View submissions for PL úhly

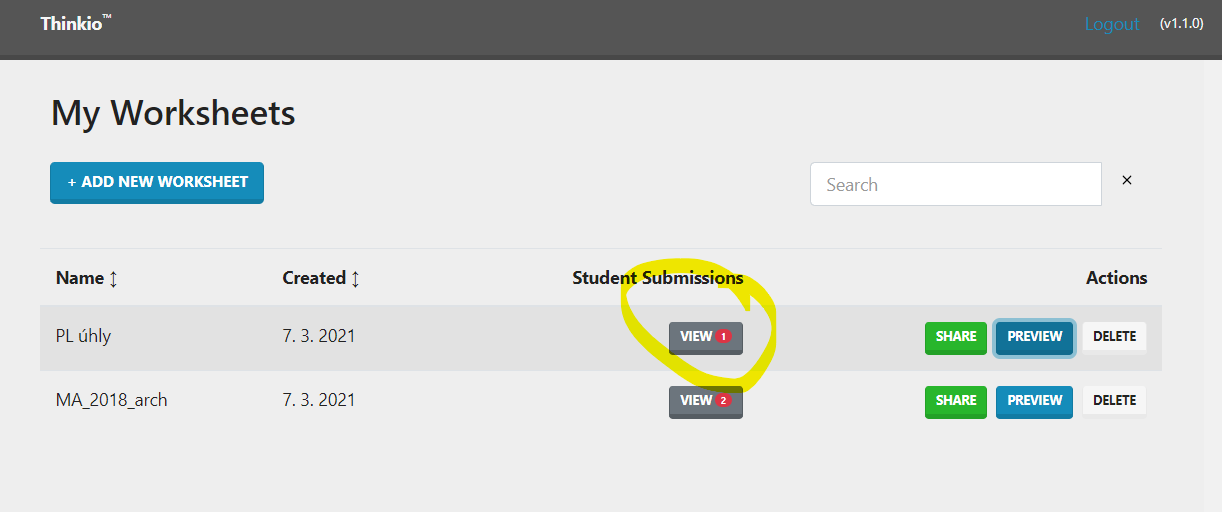pyautogui.click(x=706, y=337)
